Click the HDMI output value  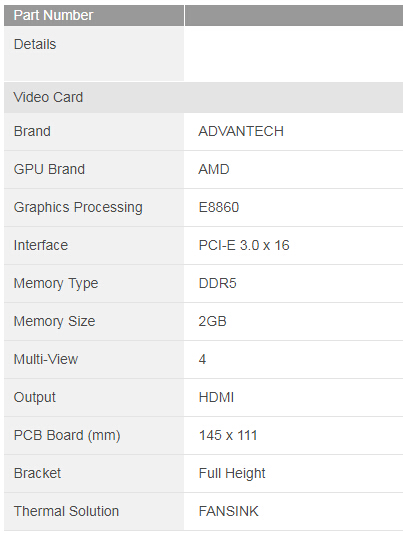(x=216, y=398)
